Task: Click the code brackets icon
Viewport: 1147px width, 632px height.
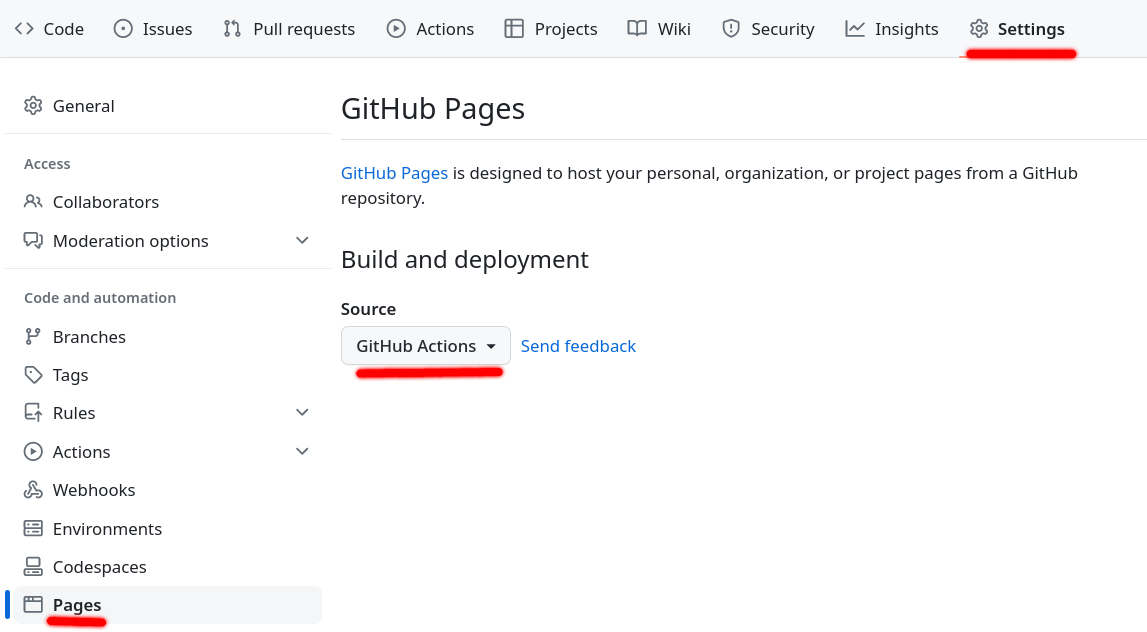Action: [24, 29]
